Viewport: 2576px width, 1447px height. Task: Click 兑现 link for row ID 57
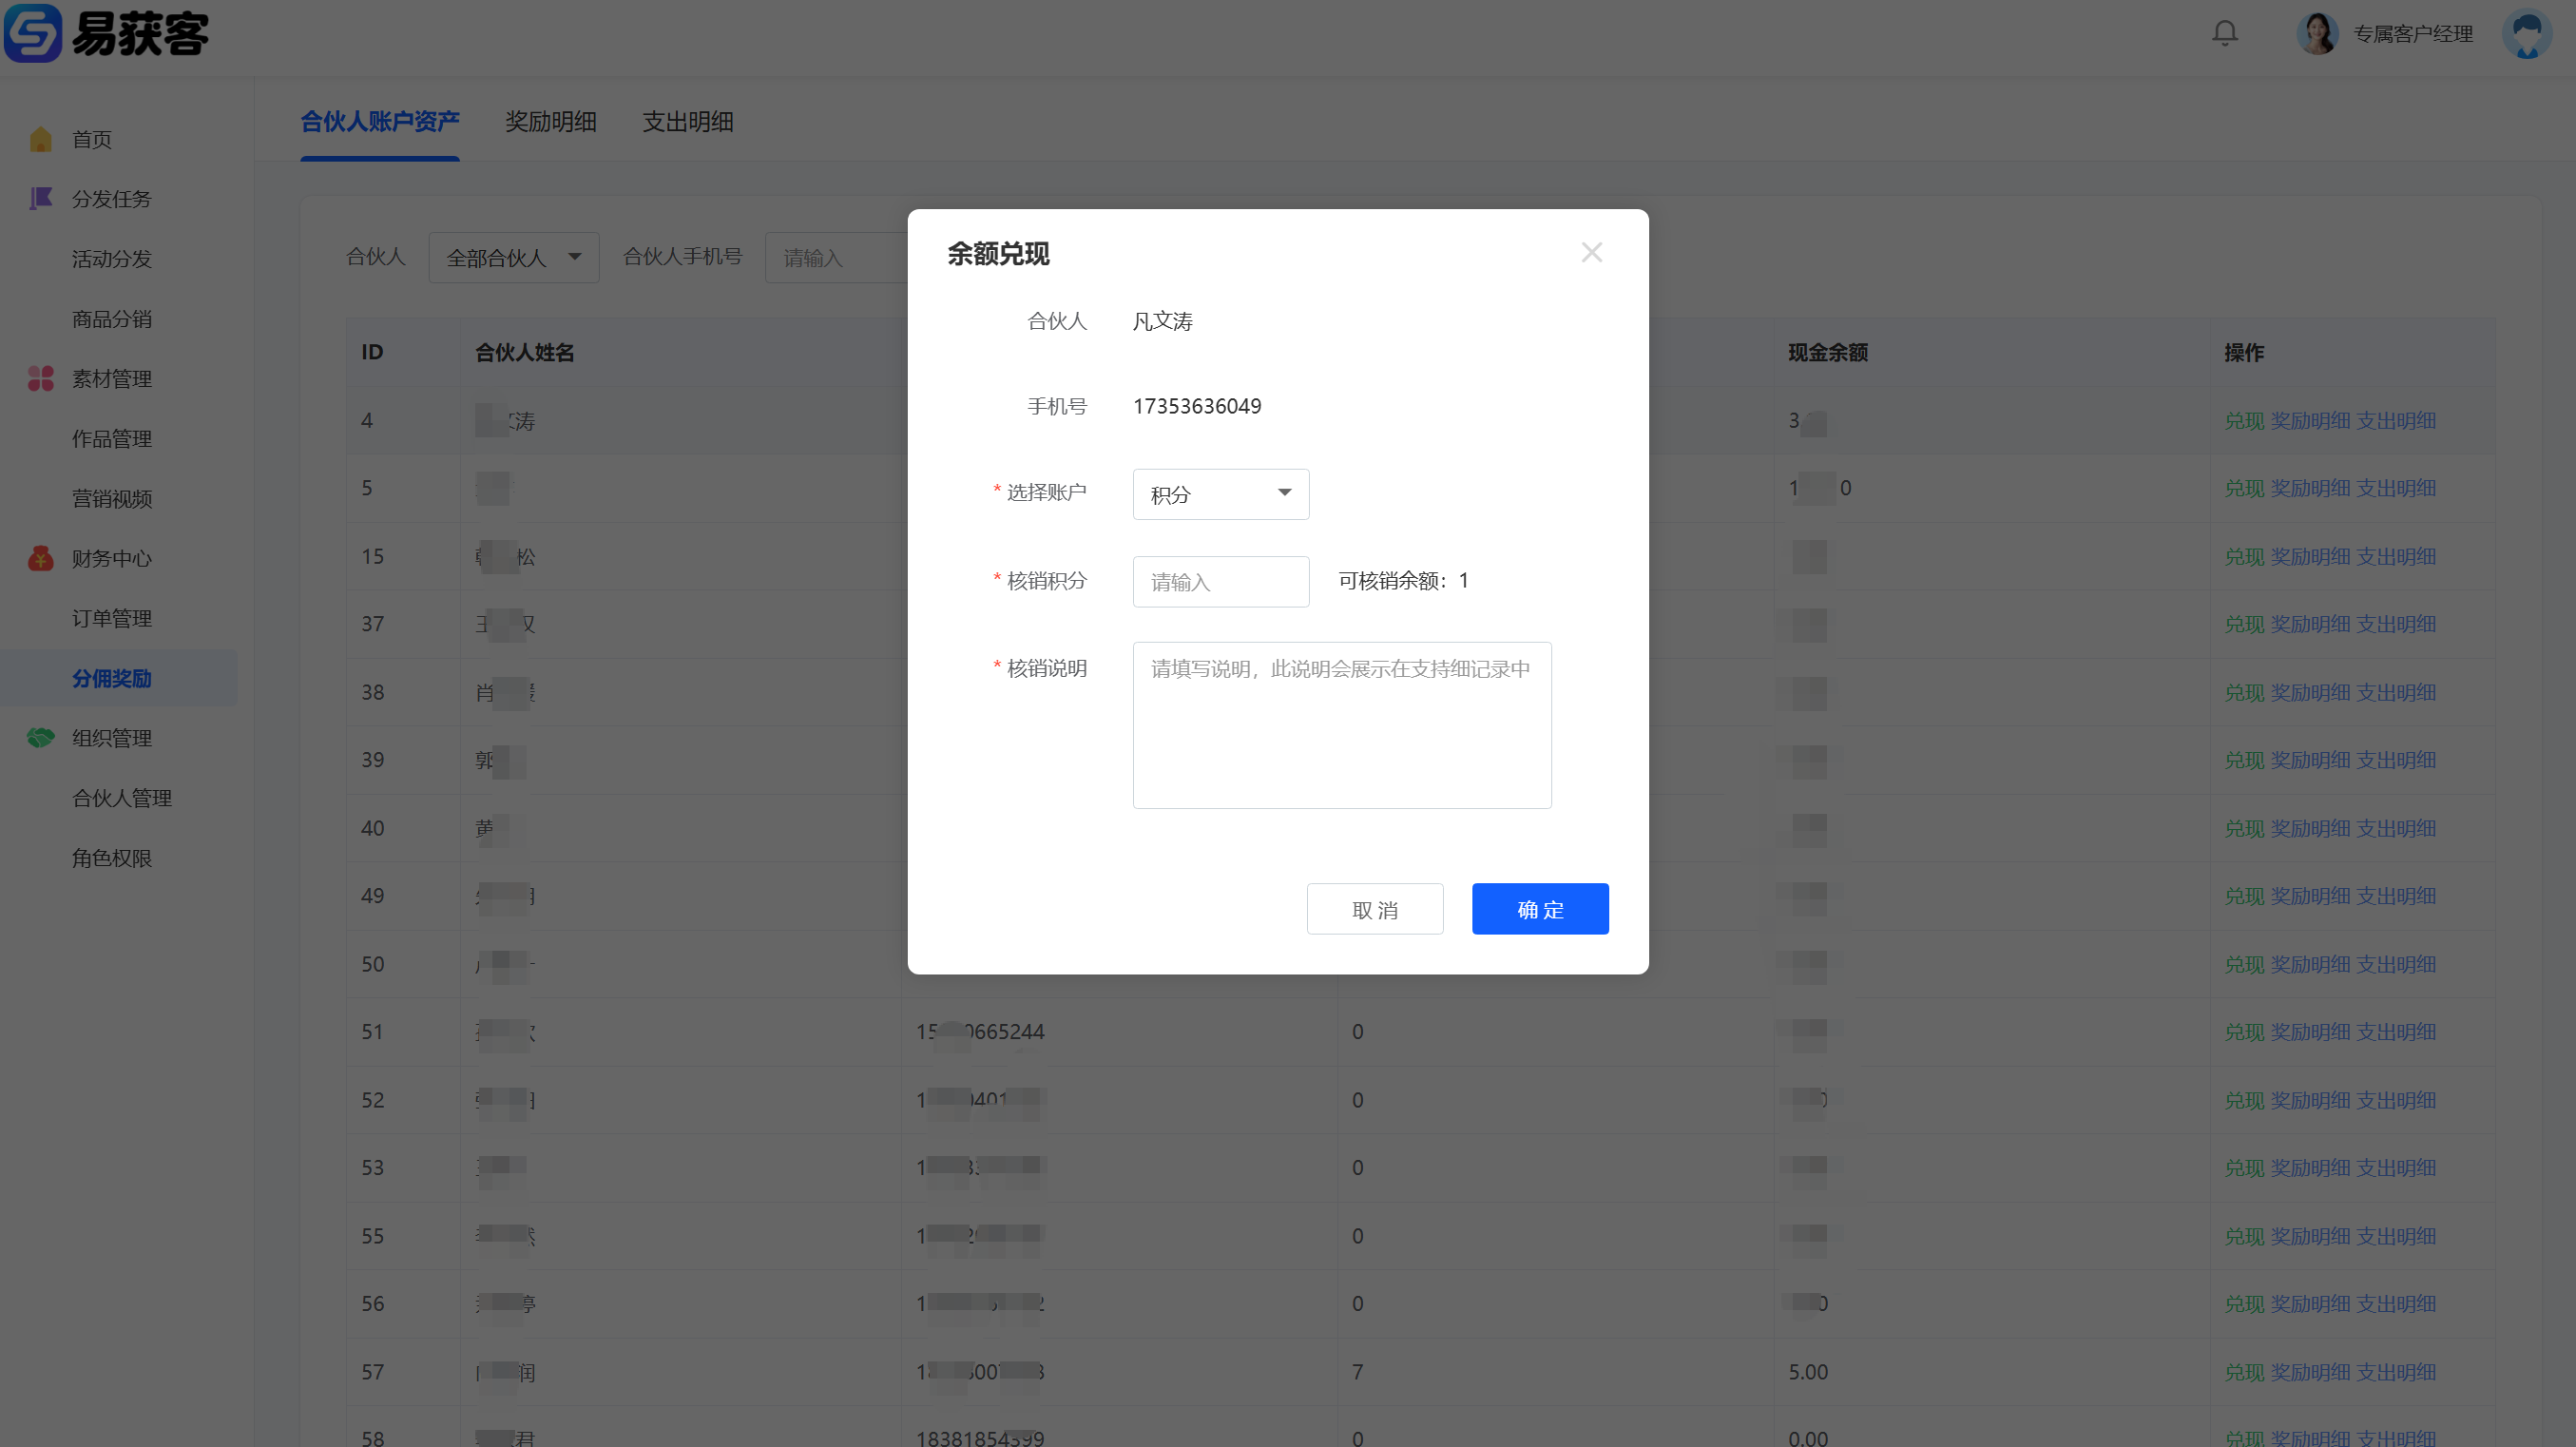tap(2243, 1372)
